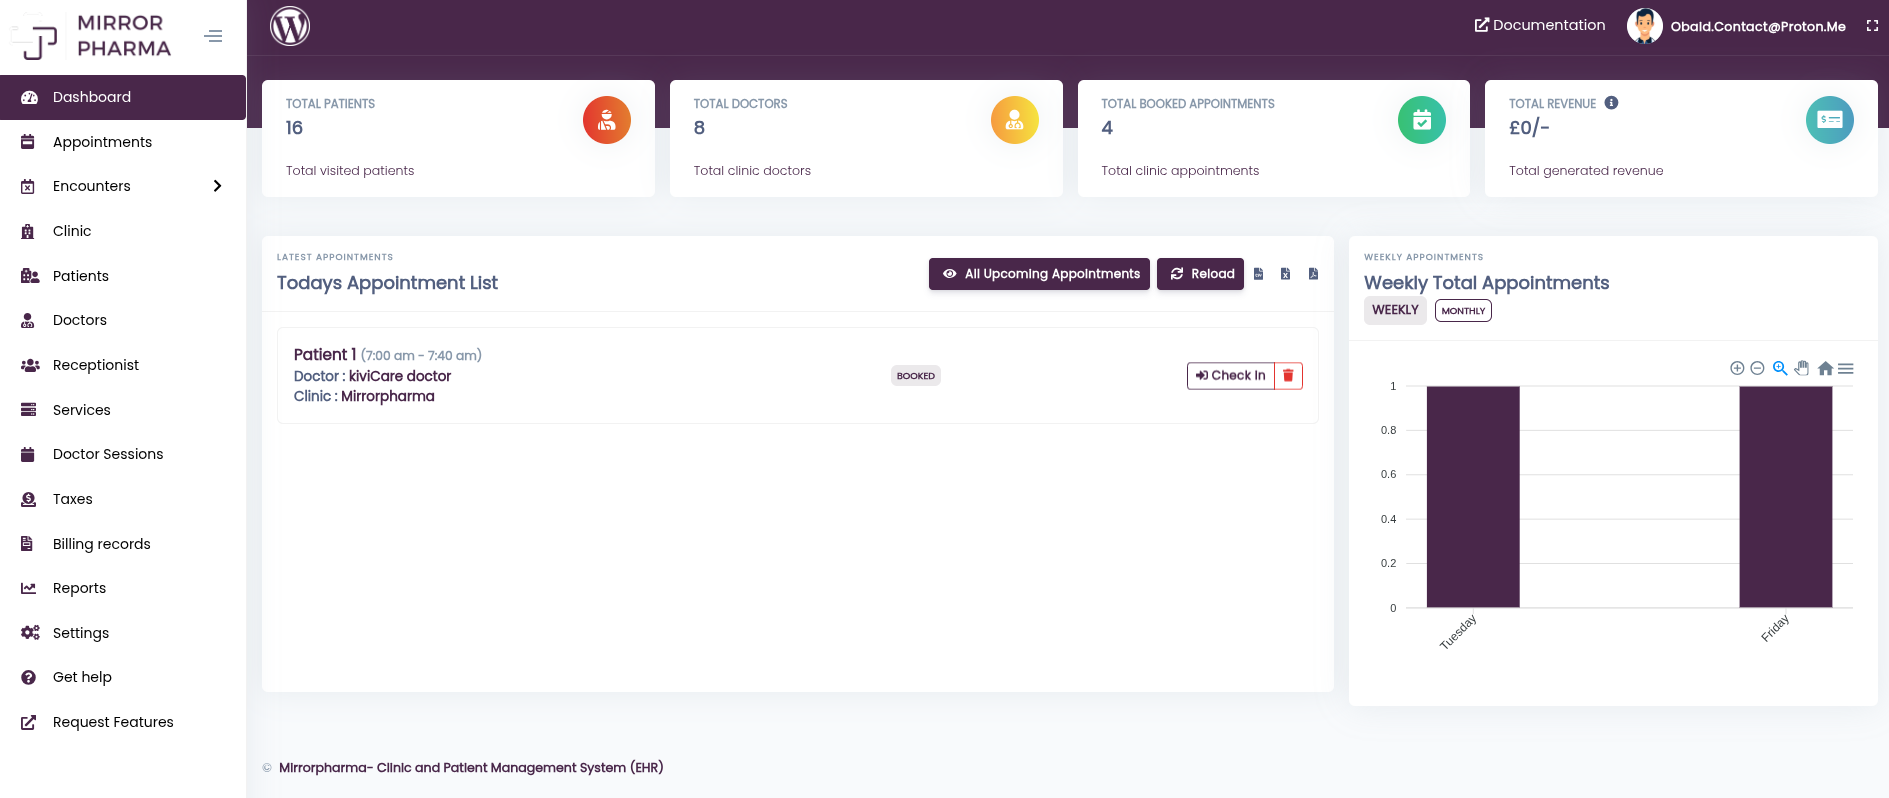Open Doctor Sessions in sidebar
The image size is (1889, 798).
[108, 454]
